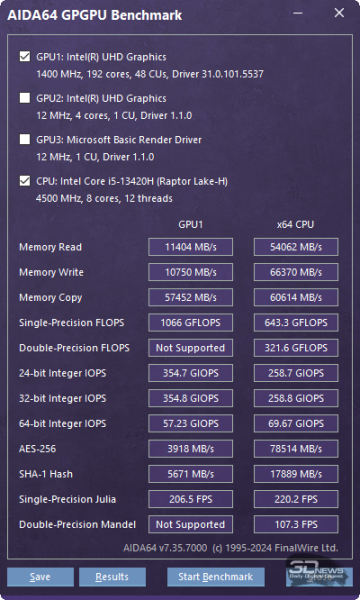Click the Save button
This screenshot has width=360, height=600.
[x=40, y=577]
